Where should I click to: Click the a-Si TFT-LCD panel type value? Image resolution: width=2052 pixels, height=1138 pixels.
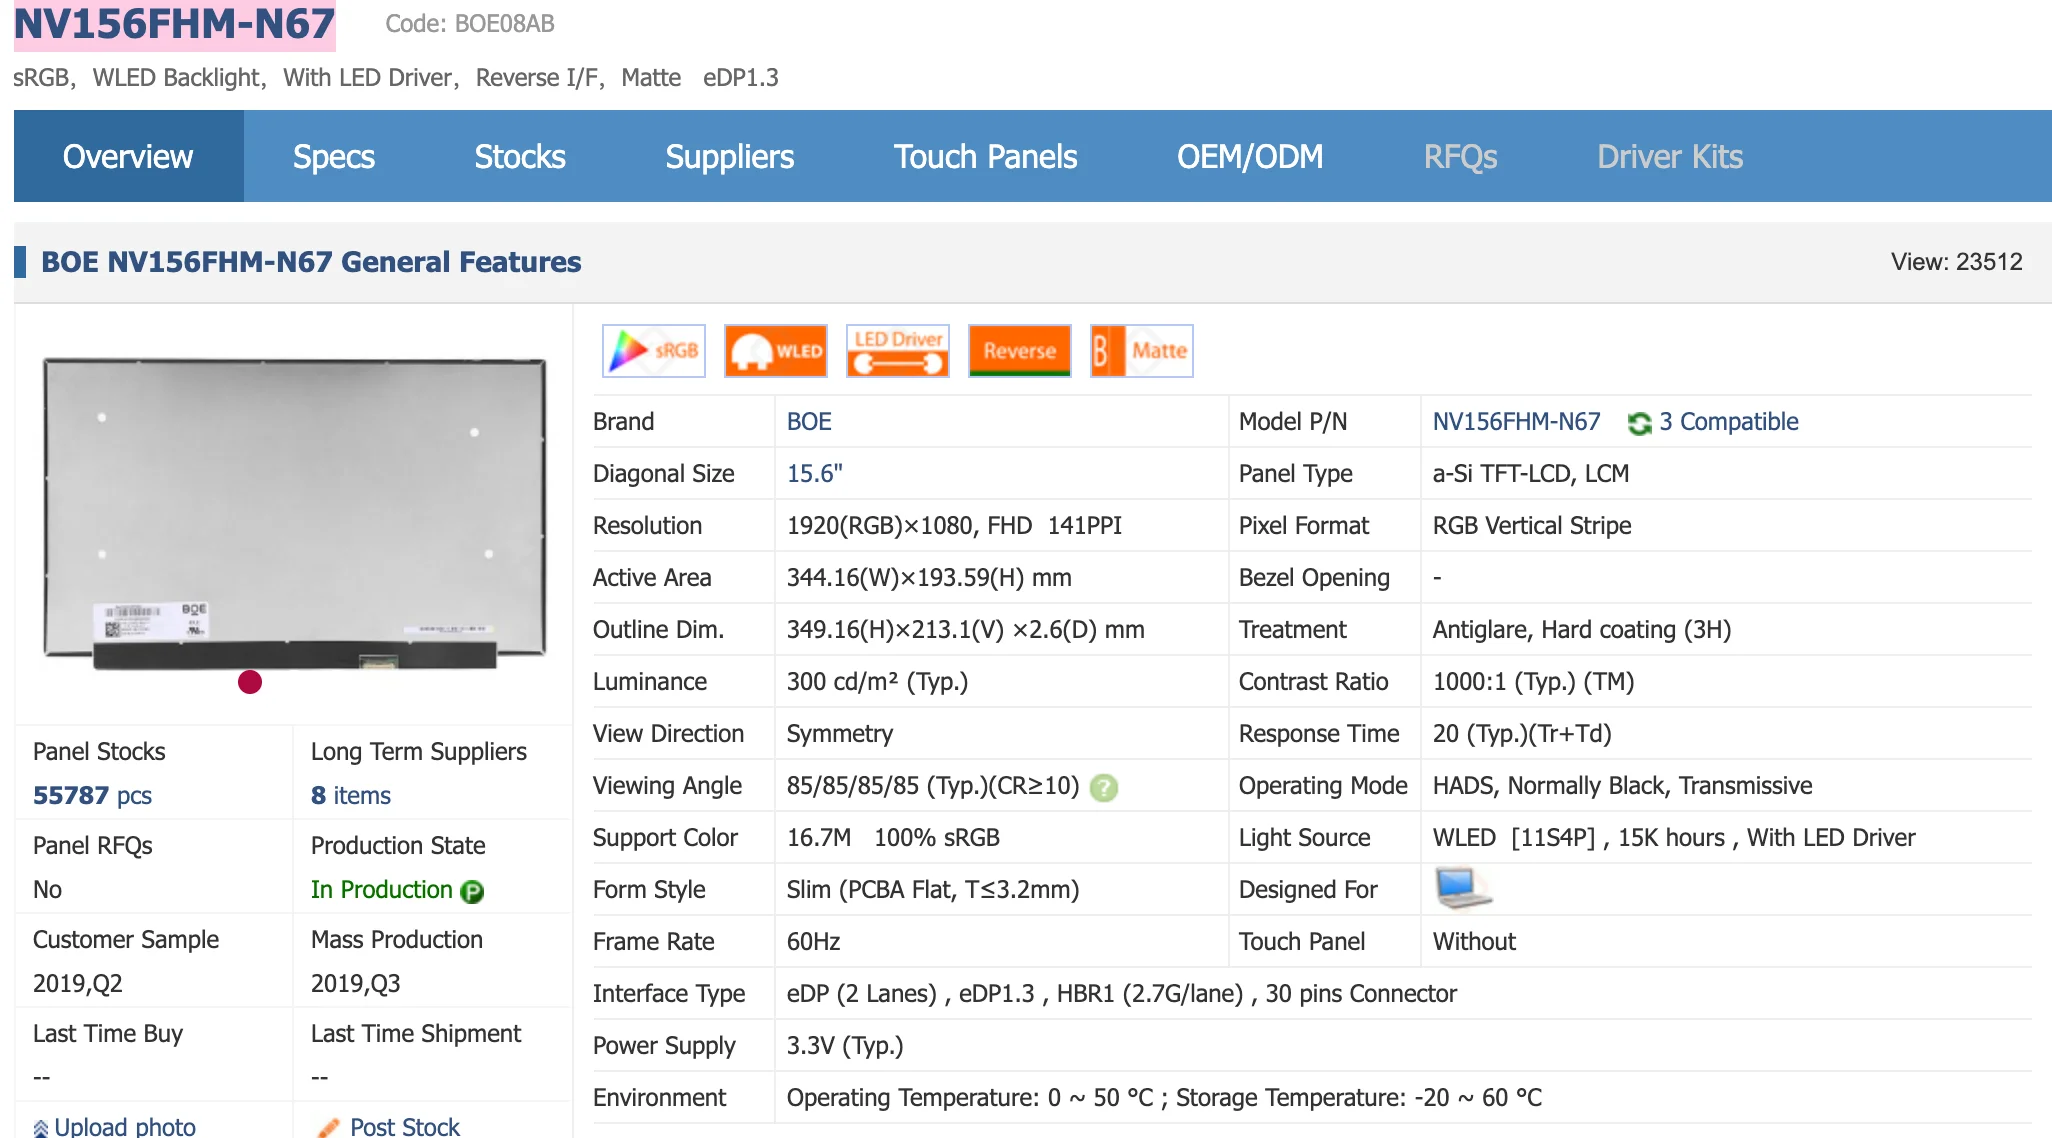click(1531, 474)
